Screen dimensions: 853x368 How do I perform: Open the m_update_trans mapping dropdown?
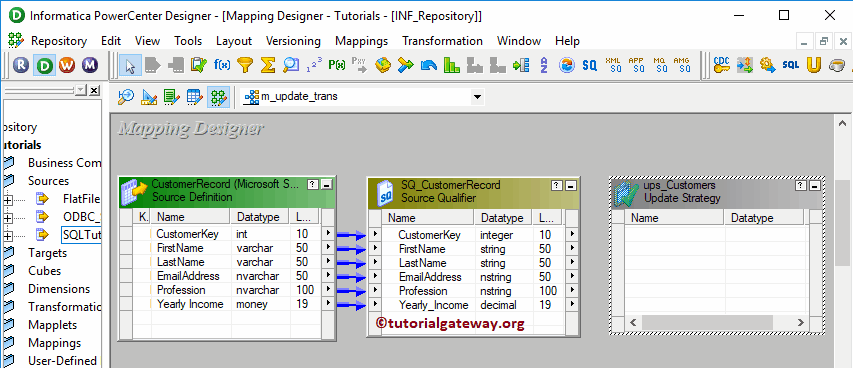pyautogui.click(x=477, y=97)
